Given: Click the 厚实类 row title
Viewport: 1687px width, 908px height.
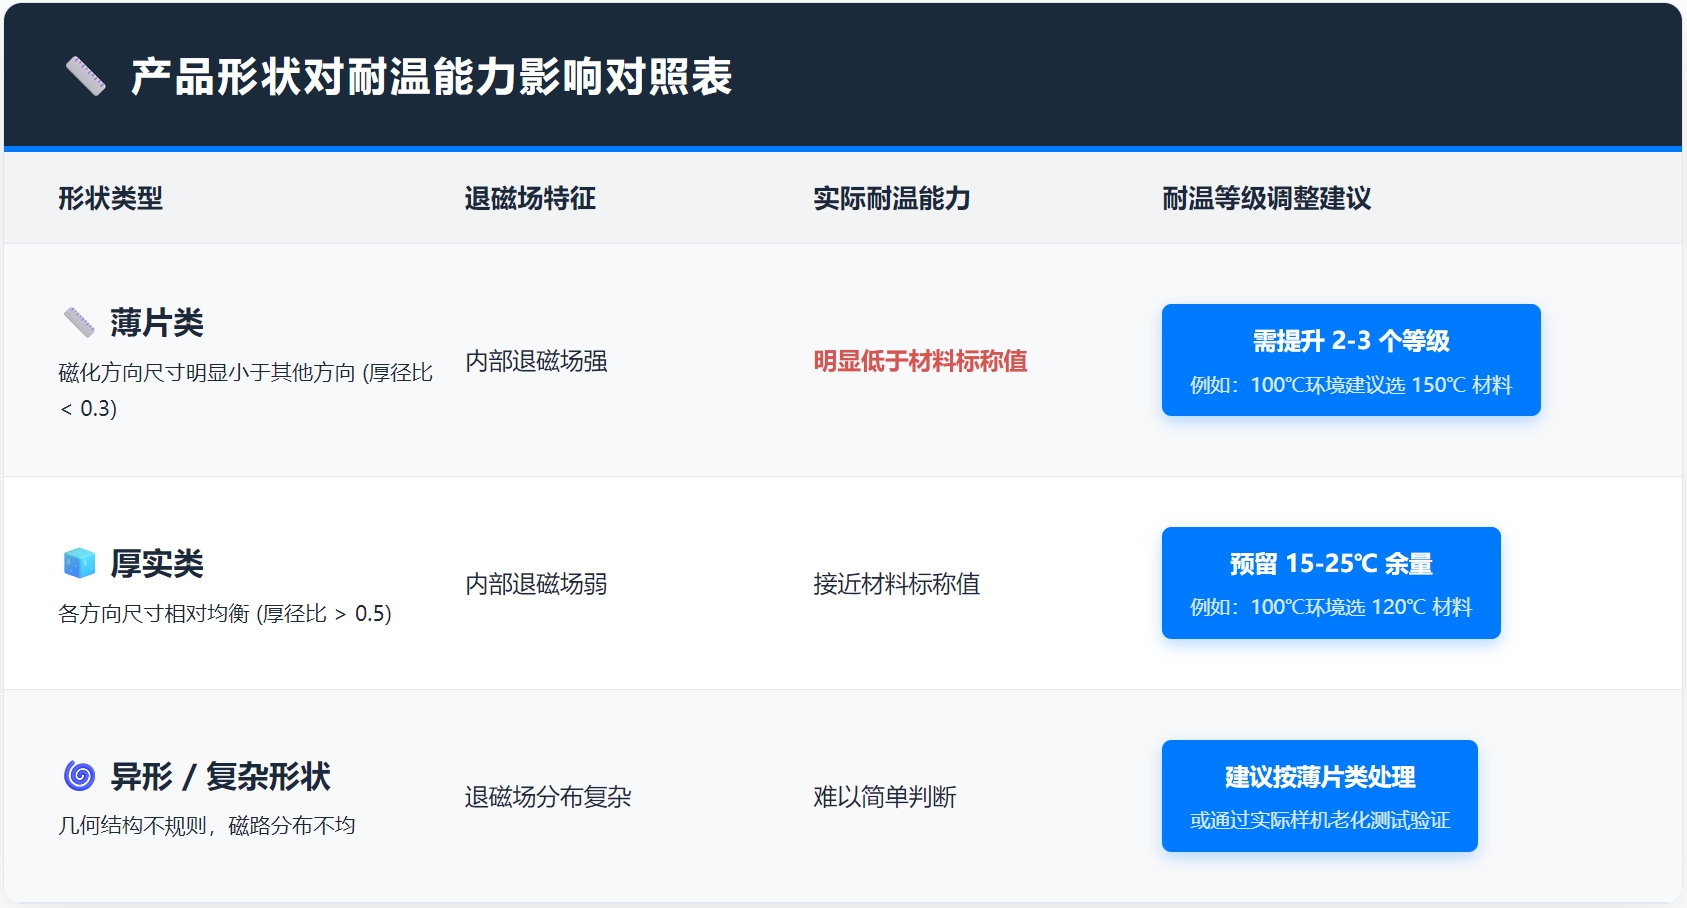Looking at the screenshot, I should pos(157,563).
